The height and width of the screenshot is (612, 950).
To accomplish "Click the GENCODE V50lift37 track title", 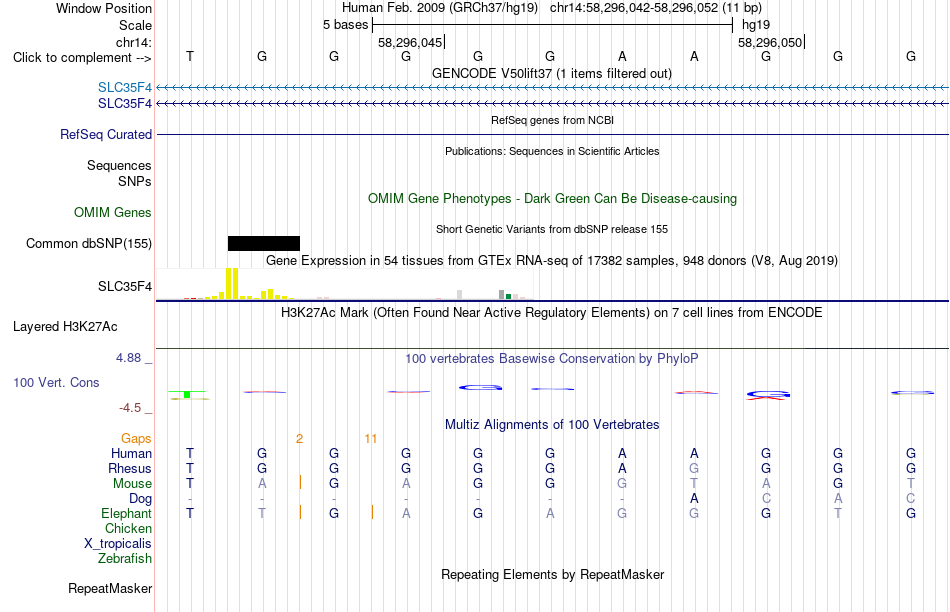I will click(x=552, y=73).
